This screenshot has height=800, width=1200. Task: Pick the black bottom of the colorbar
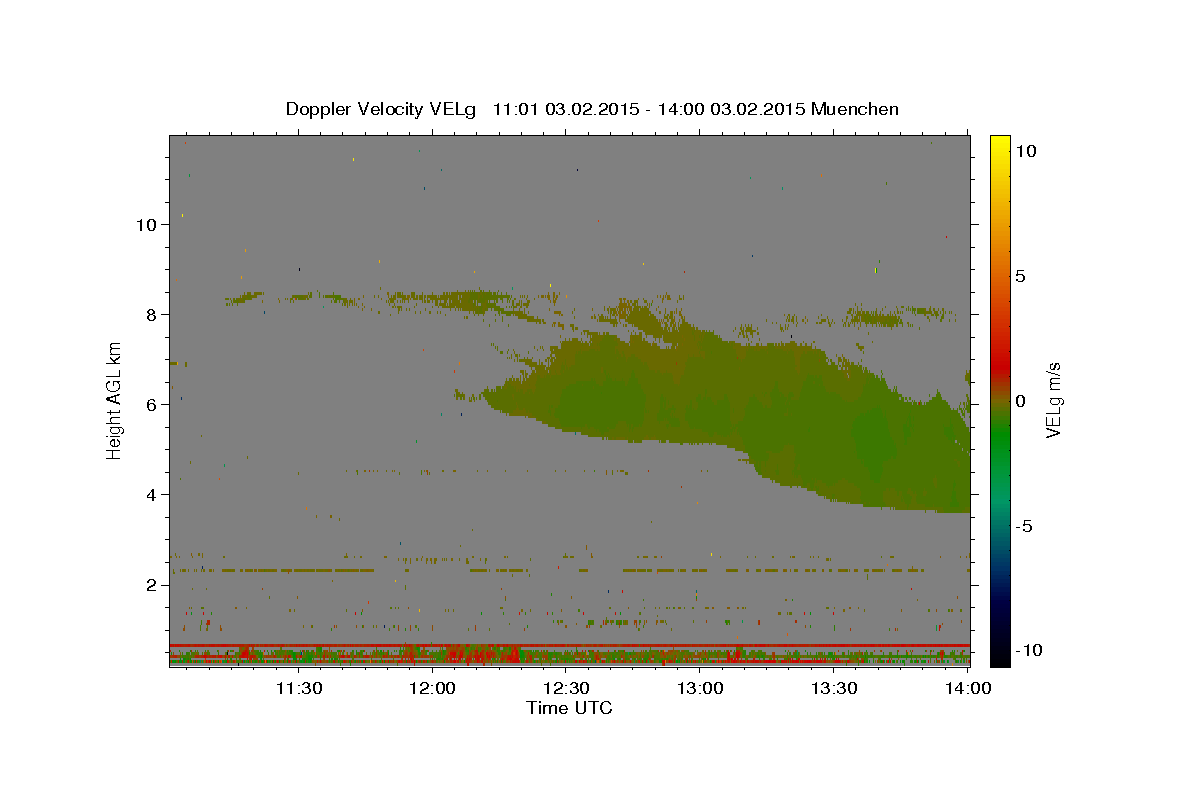click(x=999, y=656)
